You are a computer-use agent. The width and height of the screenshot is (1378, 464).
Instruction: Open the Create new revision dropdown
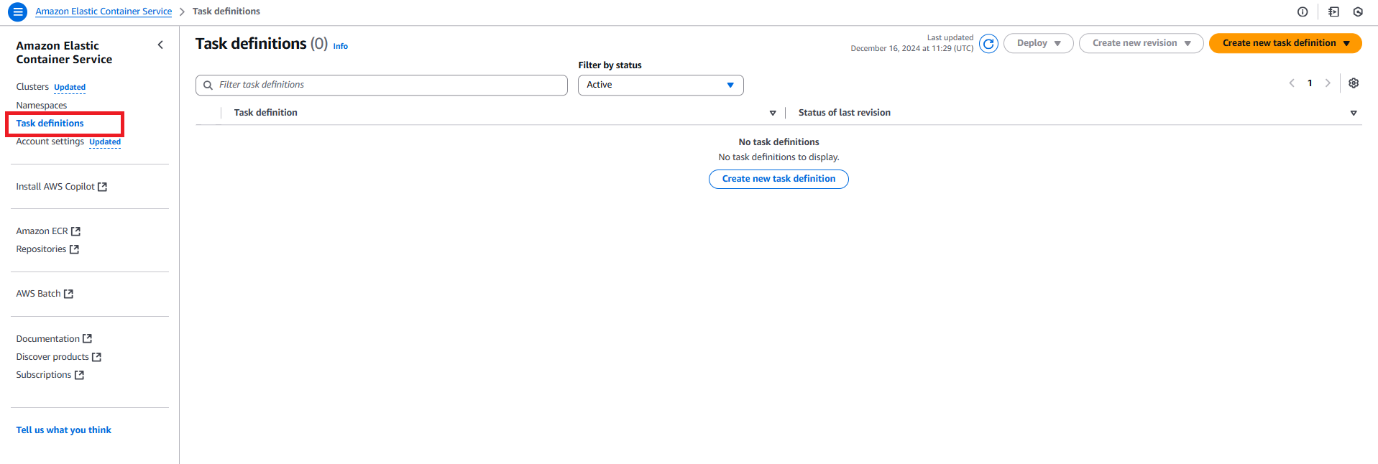(1141, 43)
